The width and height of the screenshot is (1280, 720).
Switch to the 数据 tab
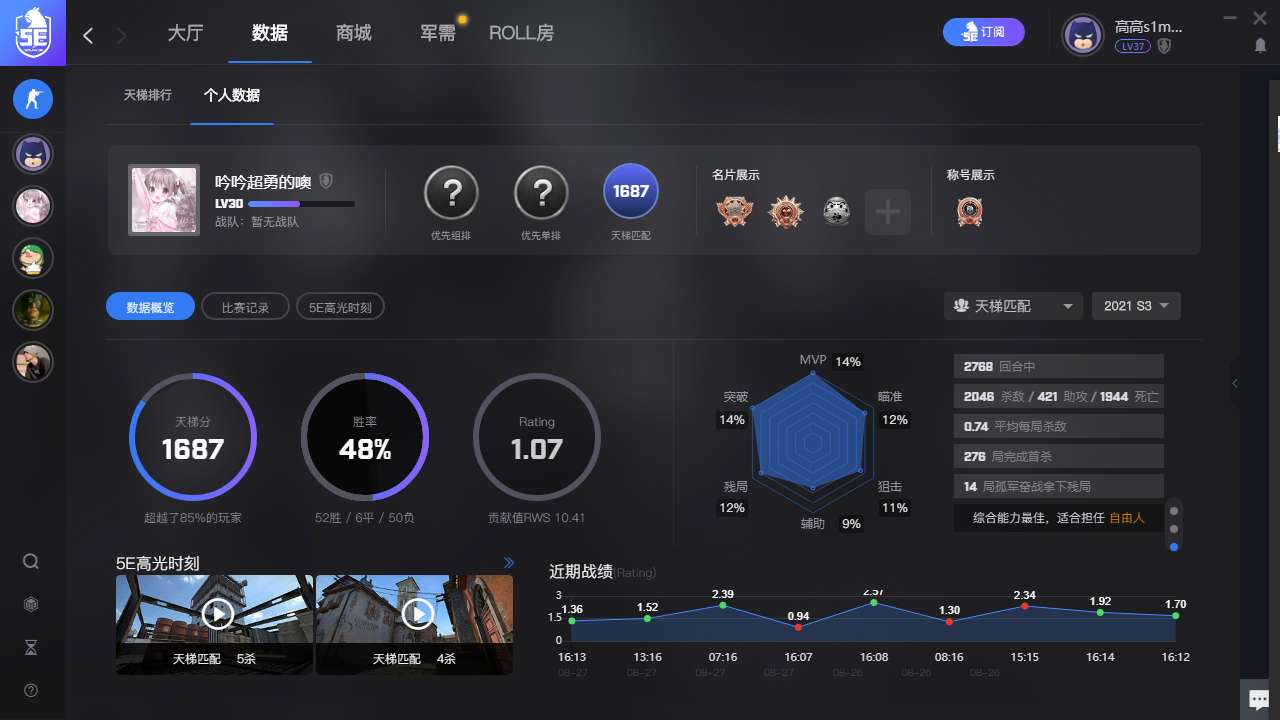click(x=270, y=33)
